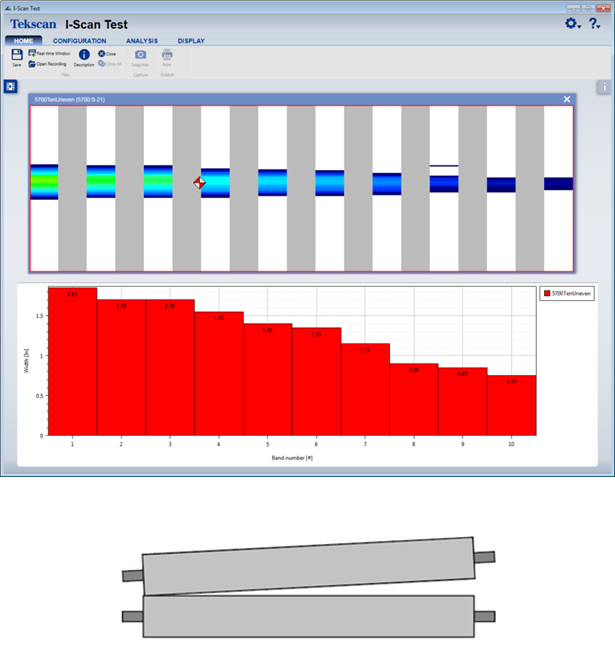Click the Print icon in the Publish group

pos(167,58)
